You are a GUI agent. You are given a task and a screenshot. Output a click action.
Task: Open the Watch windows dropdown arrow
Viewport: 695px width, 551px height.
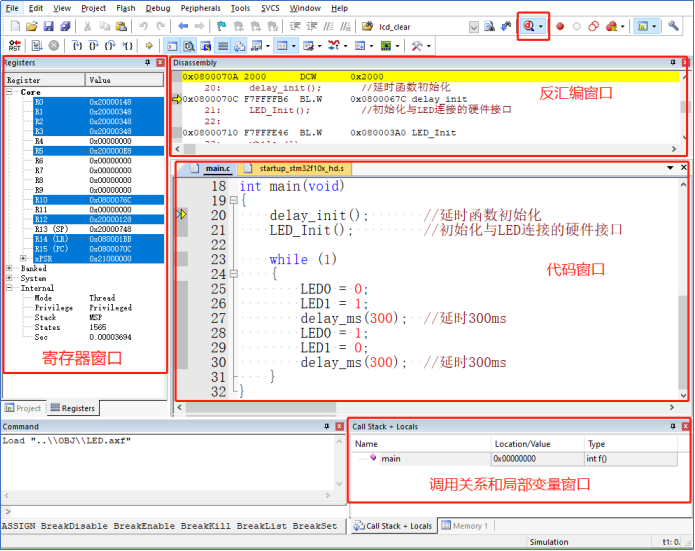pos(268,46)
